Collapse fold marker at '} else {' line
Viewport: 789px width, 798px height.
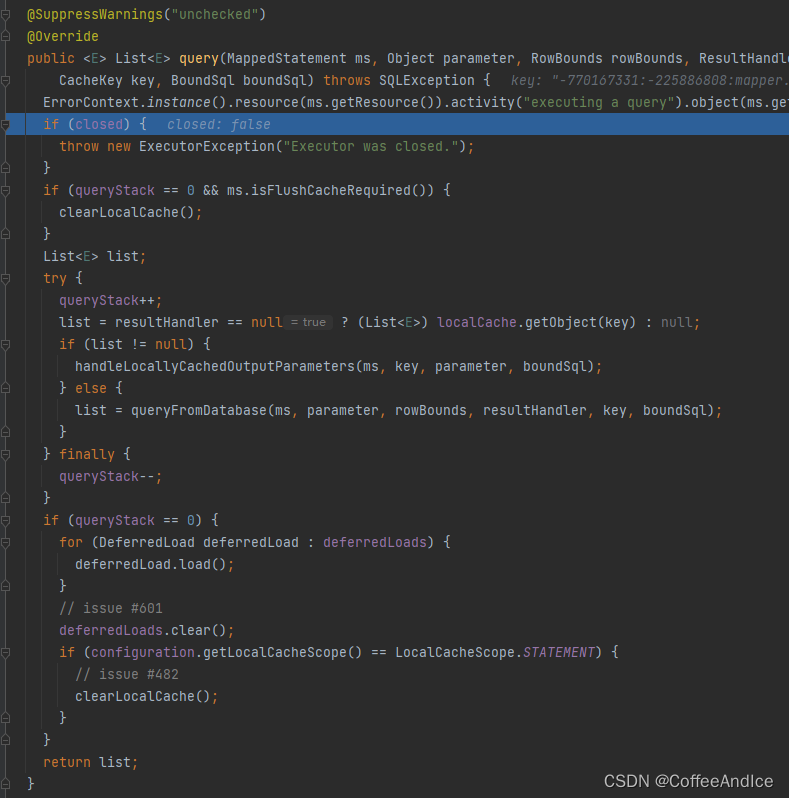pyautogui.click(x=6, y=389)
